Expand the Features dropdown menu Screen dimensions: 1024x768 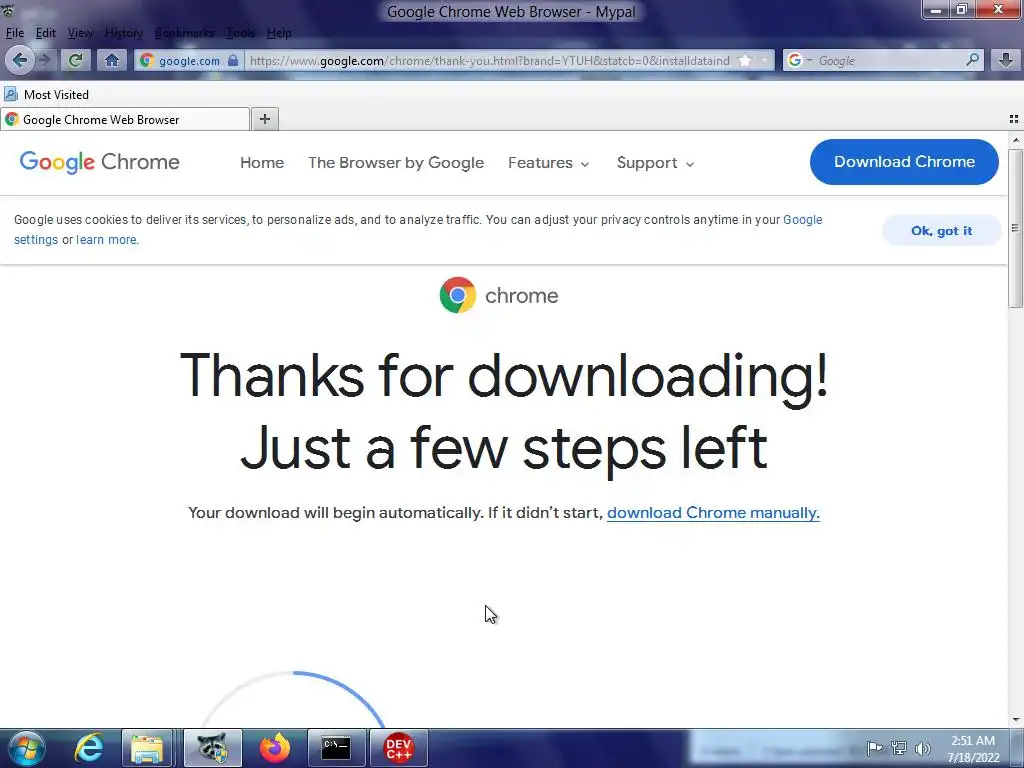click(549, 163)
